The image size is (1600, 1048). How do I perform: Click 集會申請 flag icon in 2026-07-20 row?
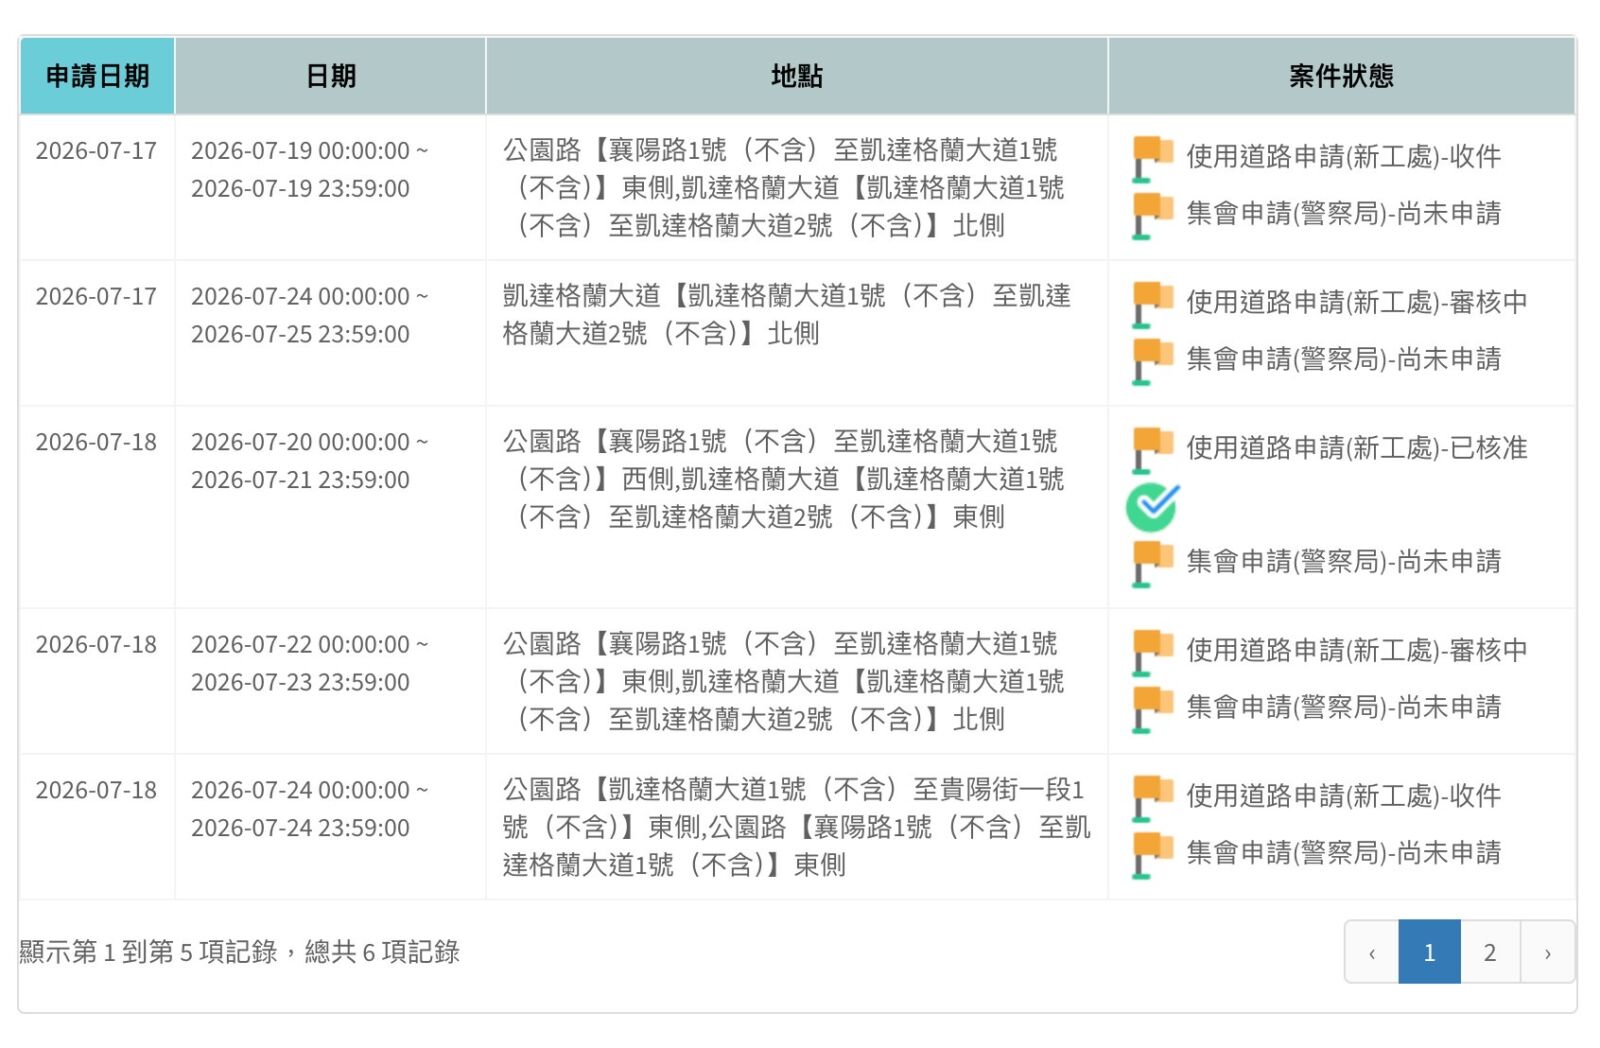point(1152,564)
